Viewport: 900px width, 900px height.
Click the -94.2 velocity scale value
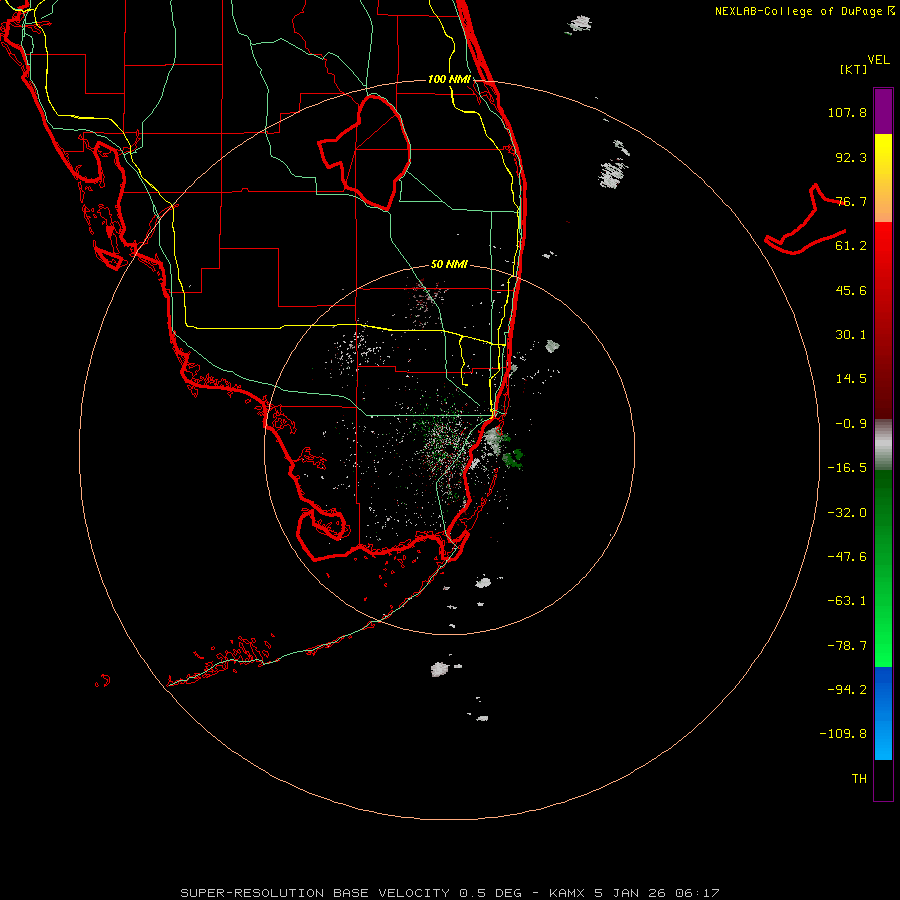click(x=847, y=689)
